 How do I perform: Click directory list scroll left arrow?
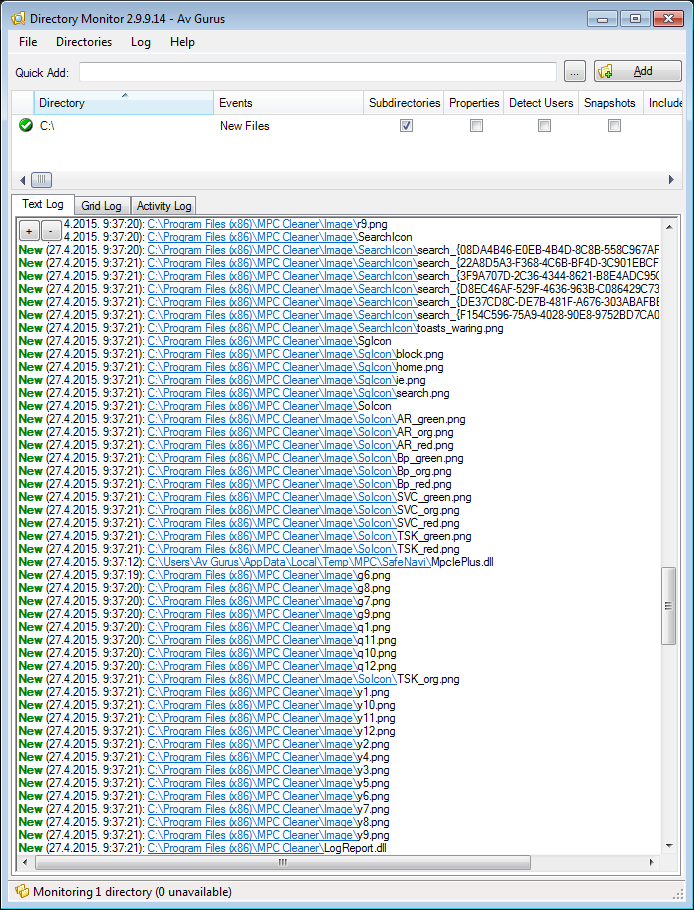tap(22, 180)
